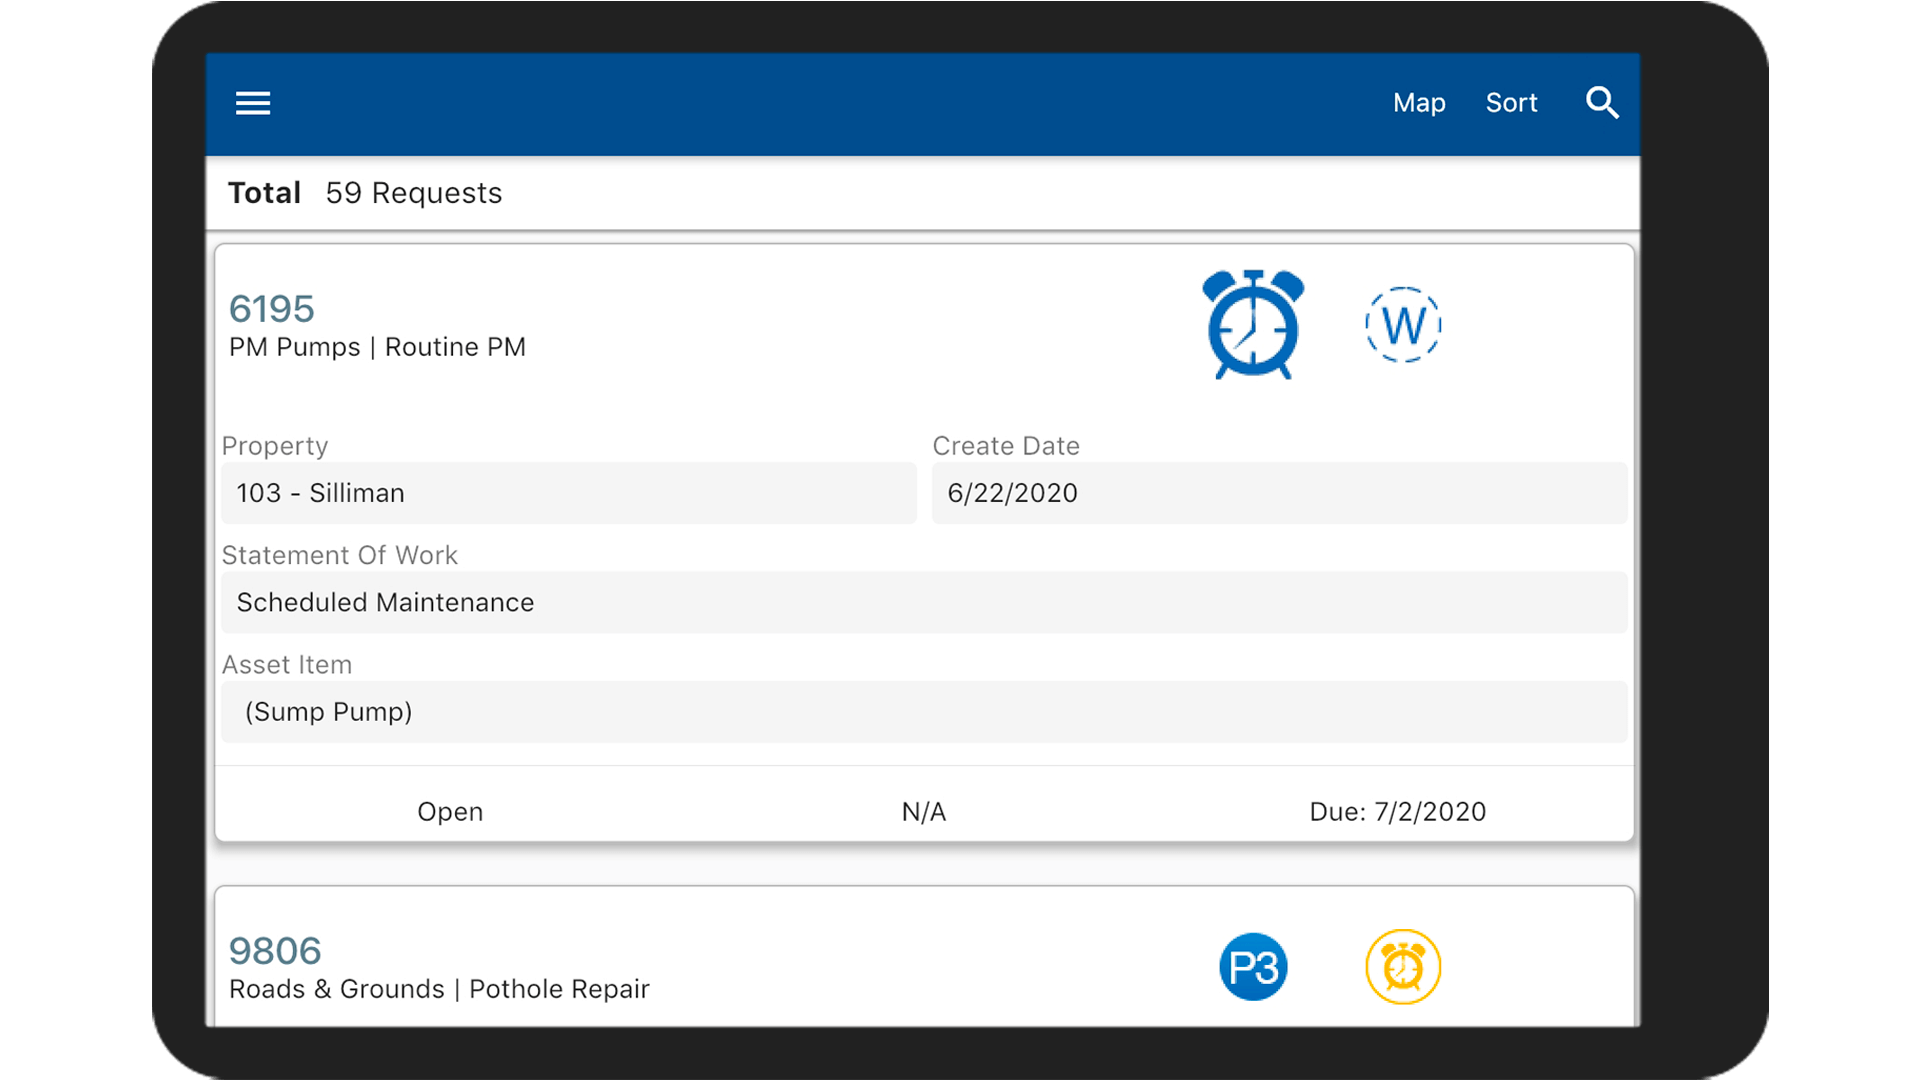Select the Property field showing 103 - Silliman
The width and height of the screenshot is (1920, 1080).
568,493
